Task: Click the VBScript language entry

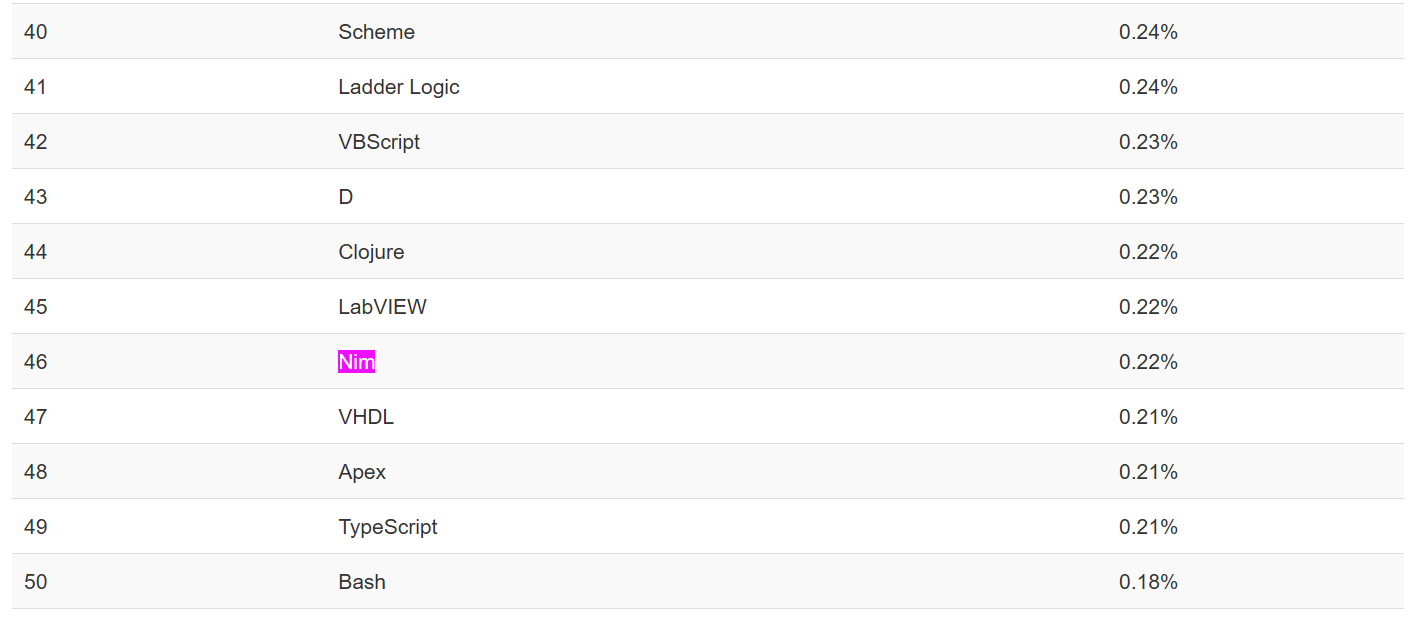Action: coord(378,142)
